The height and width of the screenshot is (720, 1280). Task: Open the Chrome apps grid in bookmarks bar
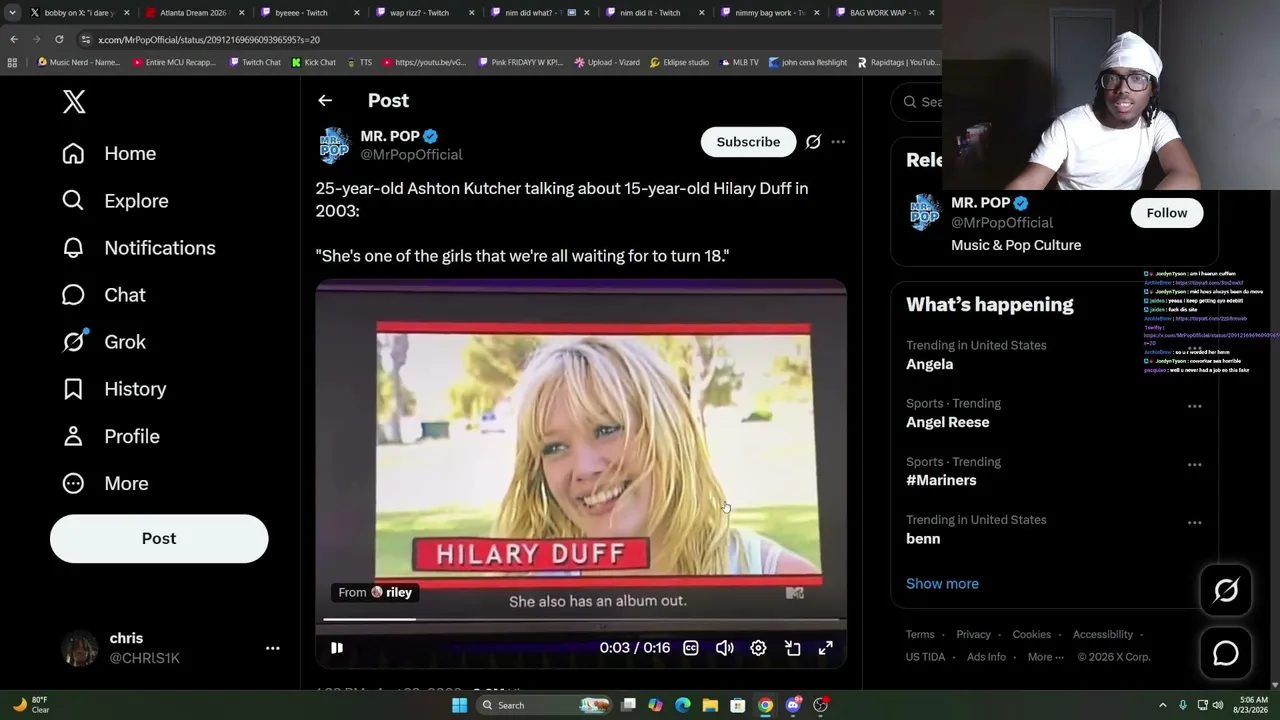[x=12, y=62]
